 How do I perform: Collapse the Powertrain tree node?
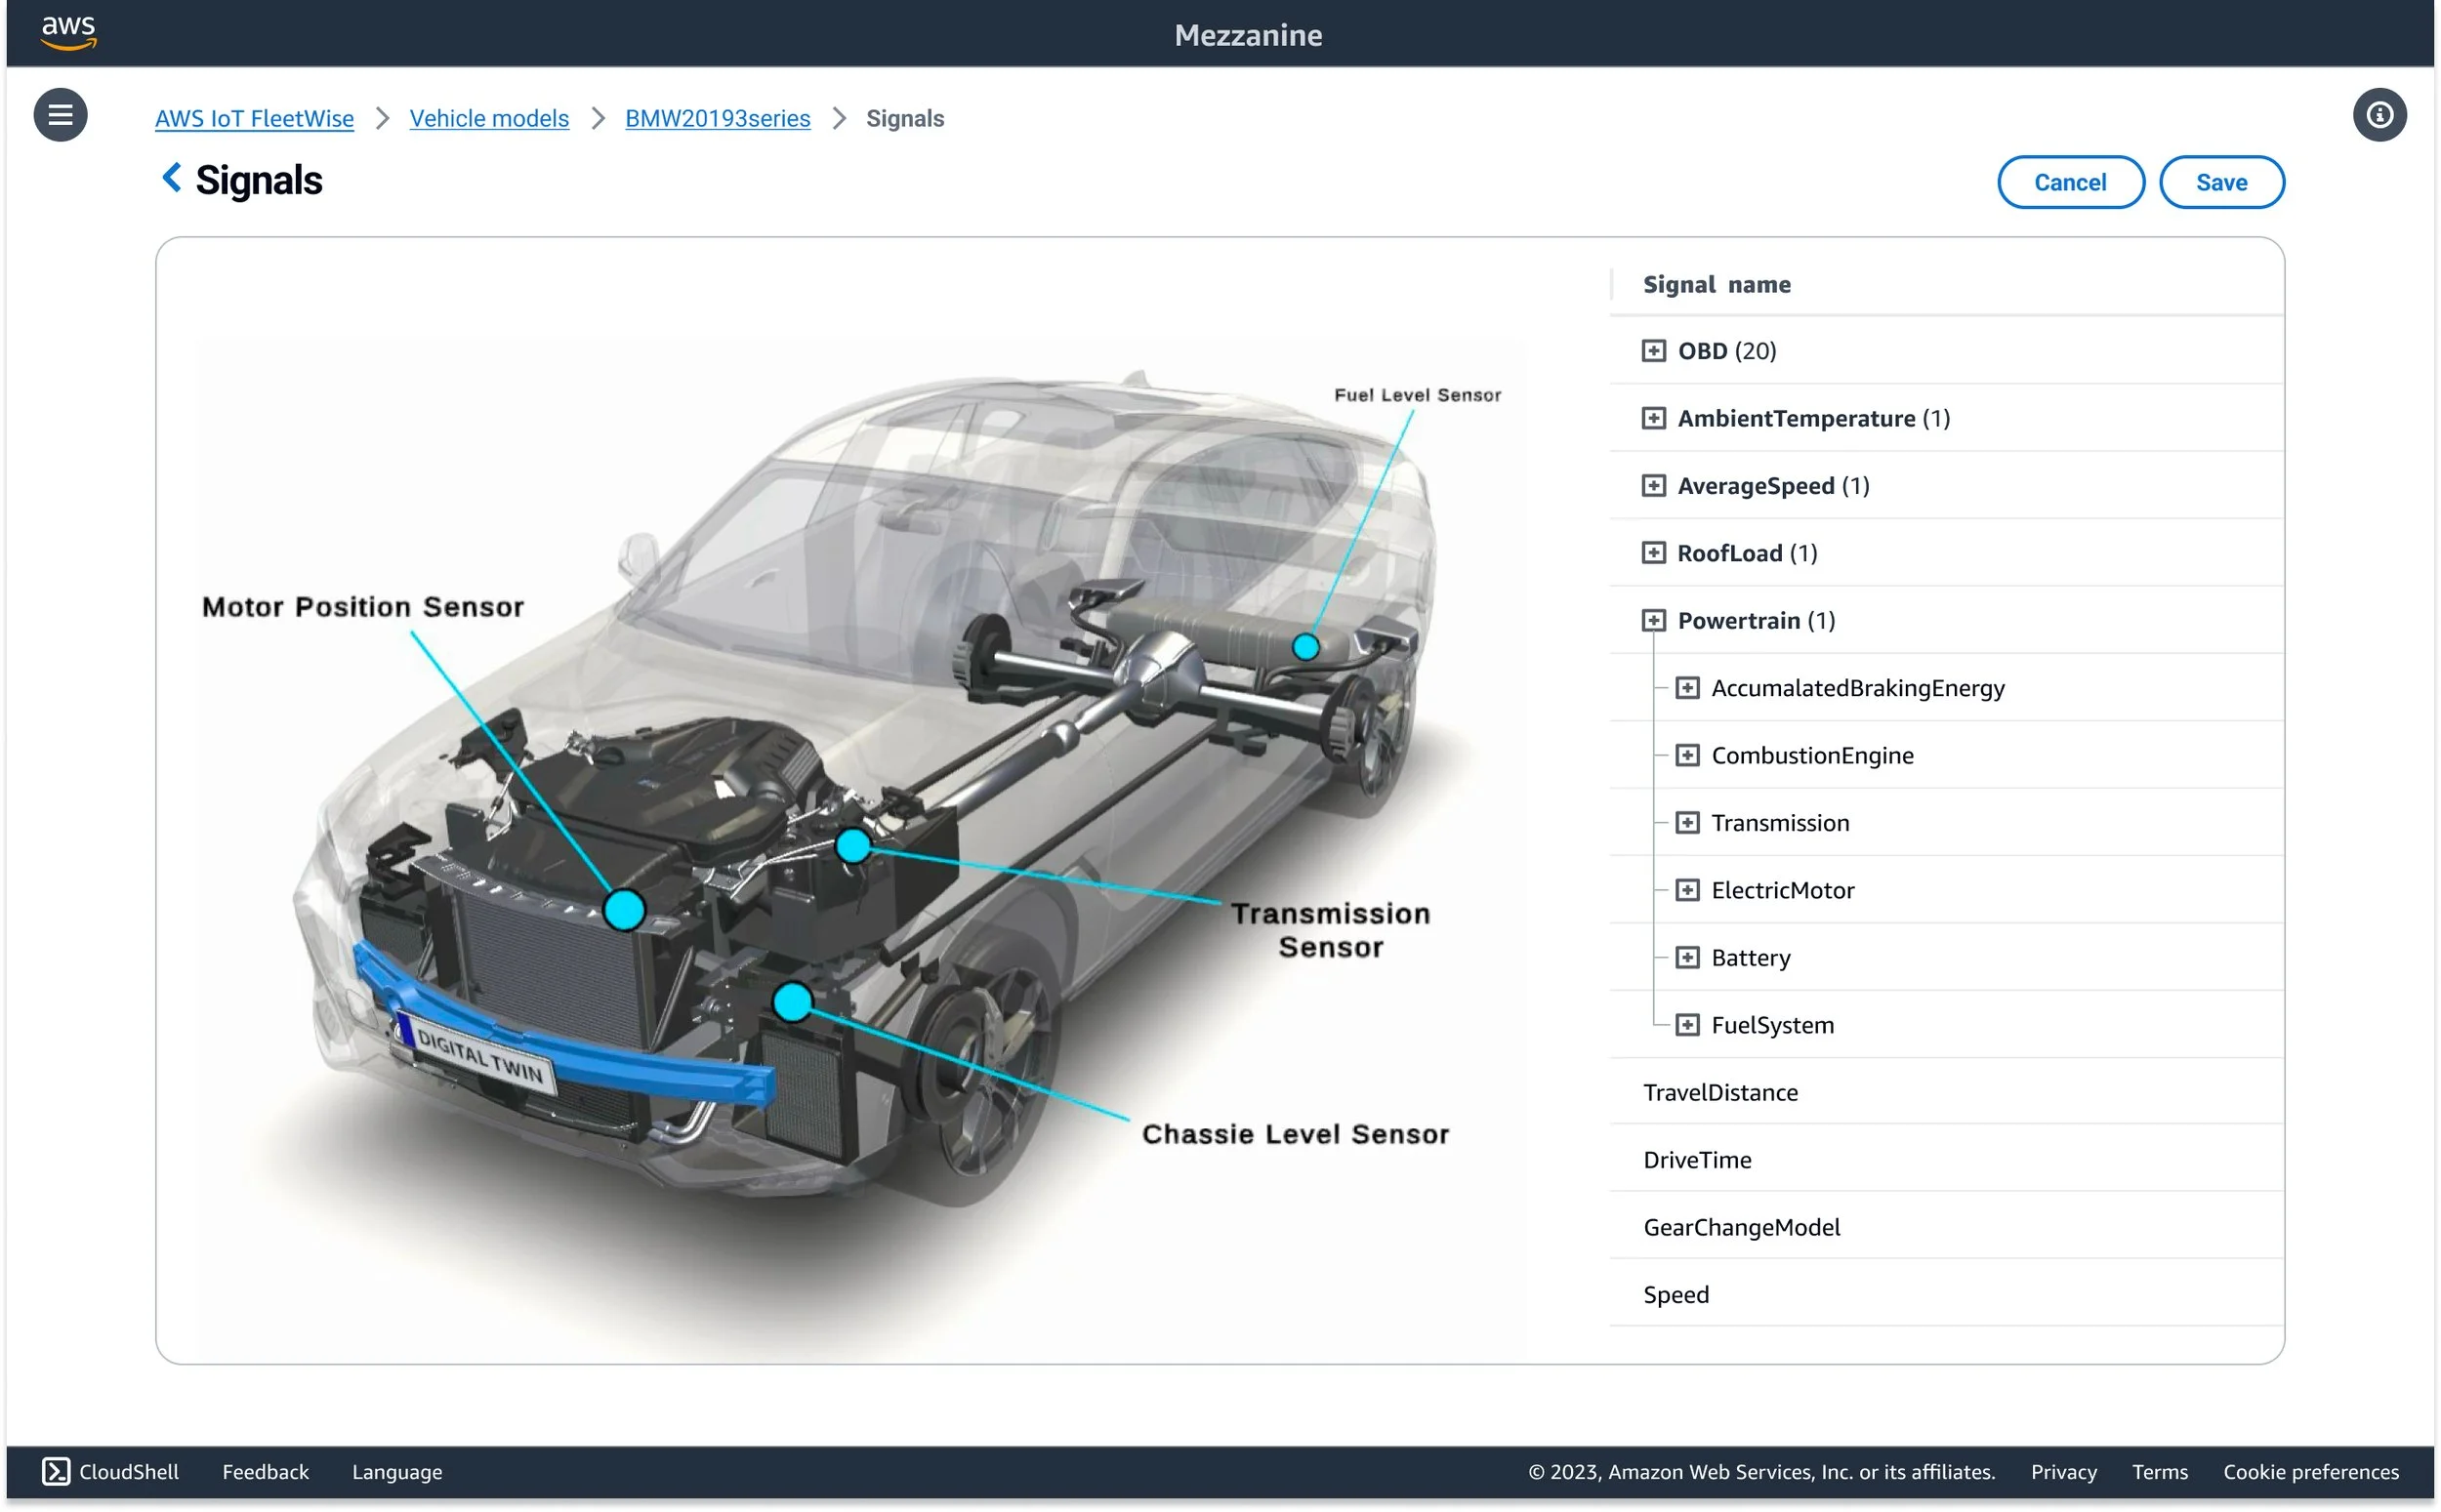pyautogui.click(x=1653, y=620)
